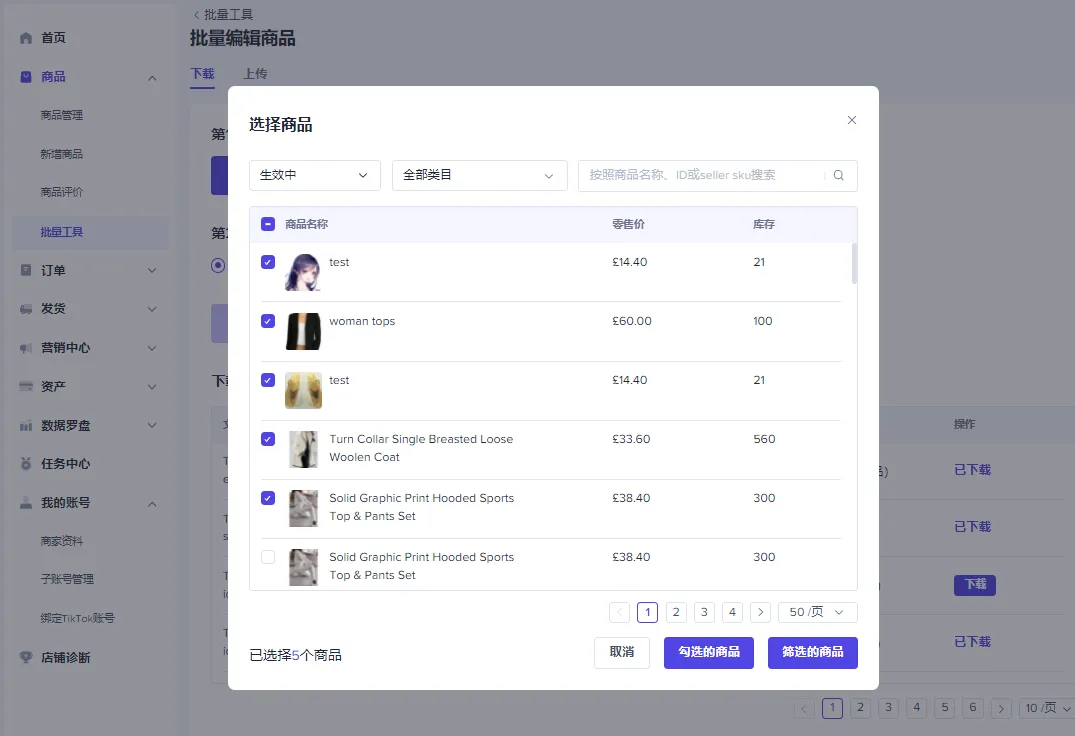This screenshot has width=1075, height=736.
Task: Open the 全部类目 category dropdown
Action: pyautogui.click(x=479, y=175)
